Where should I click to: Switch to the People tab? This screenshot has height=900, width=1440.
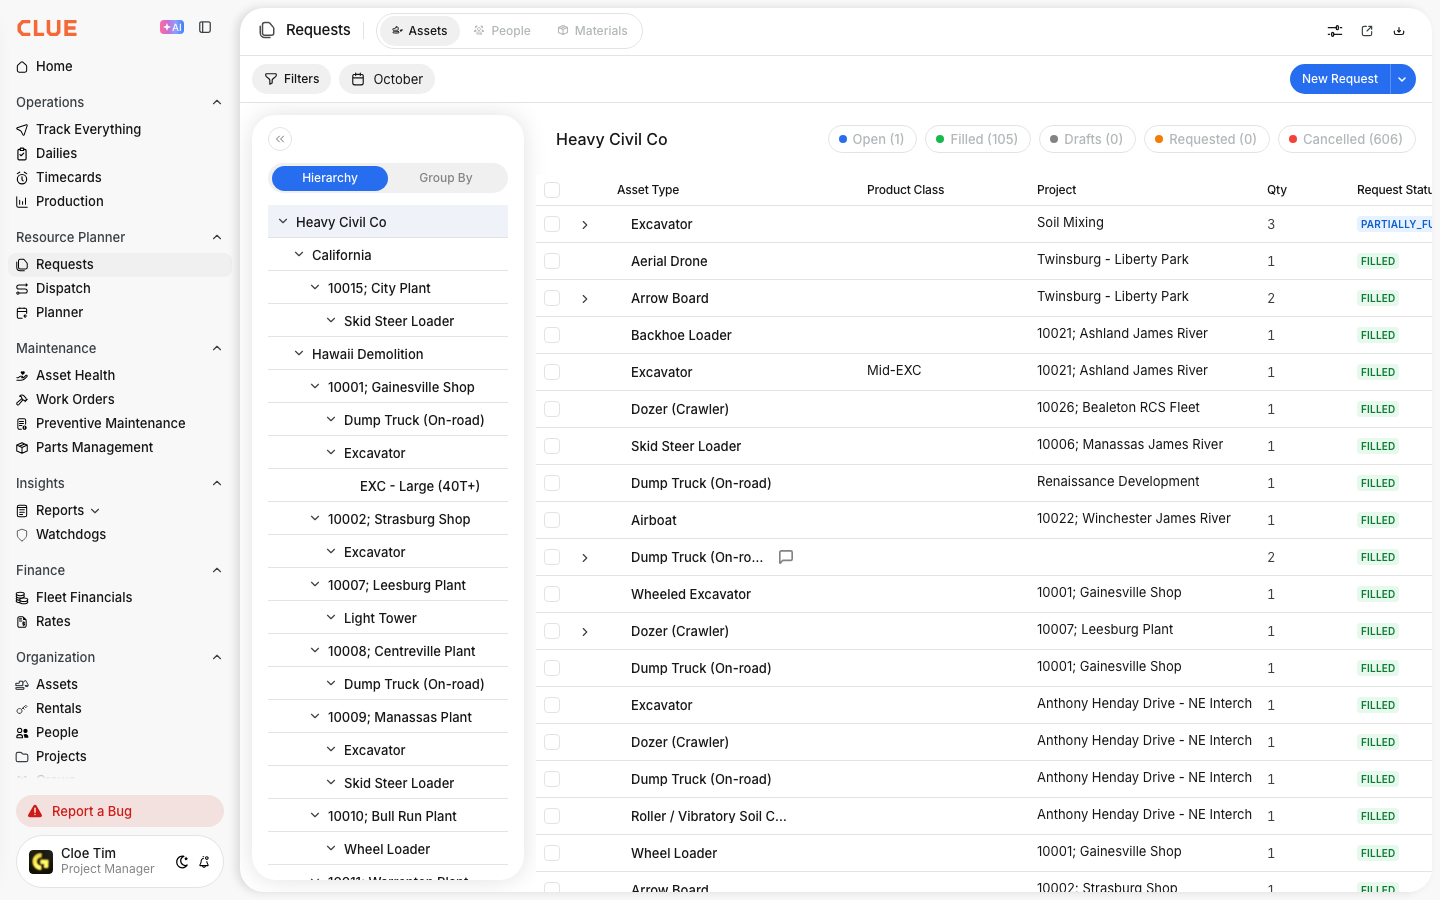point(502,31)
